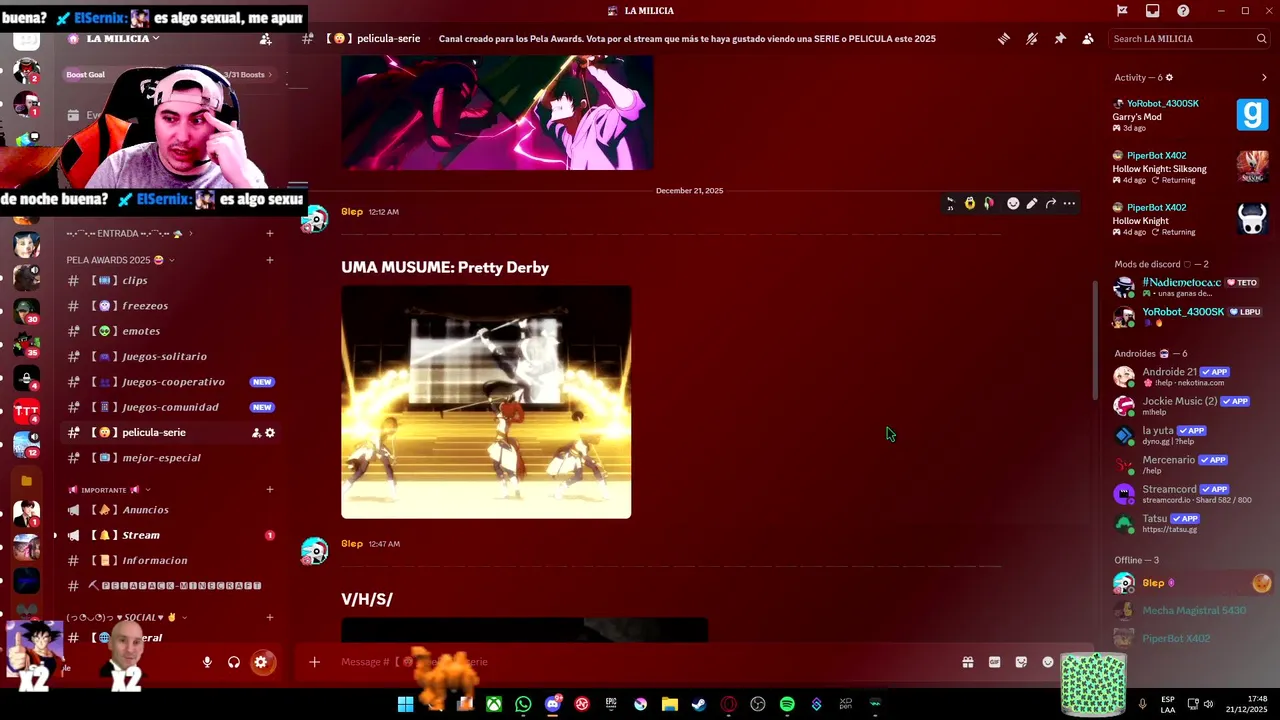1280x720 pixels.
Task: Open PiperBot X402 Silksong activity card
Action: 1190,167
